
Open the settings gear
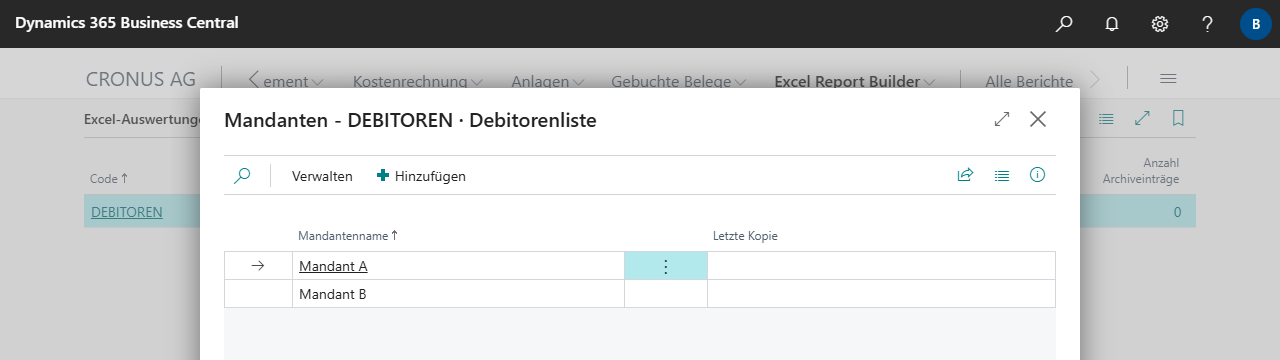[x=1160, y=23]
